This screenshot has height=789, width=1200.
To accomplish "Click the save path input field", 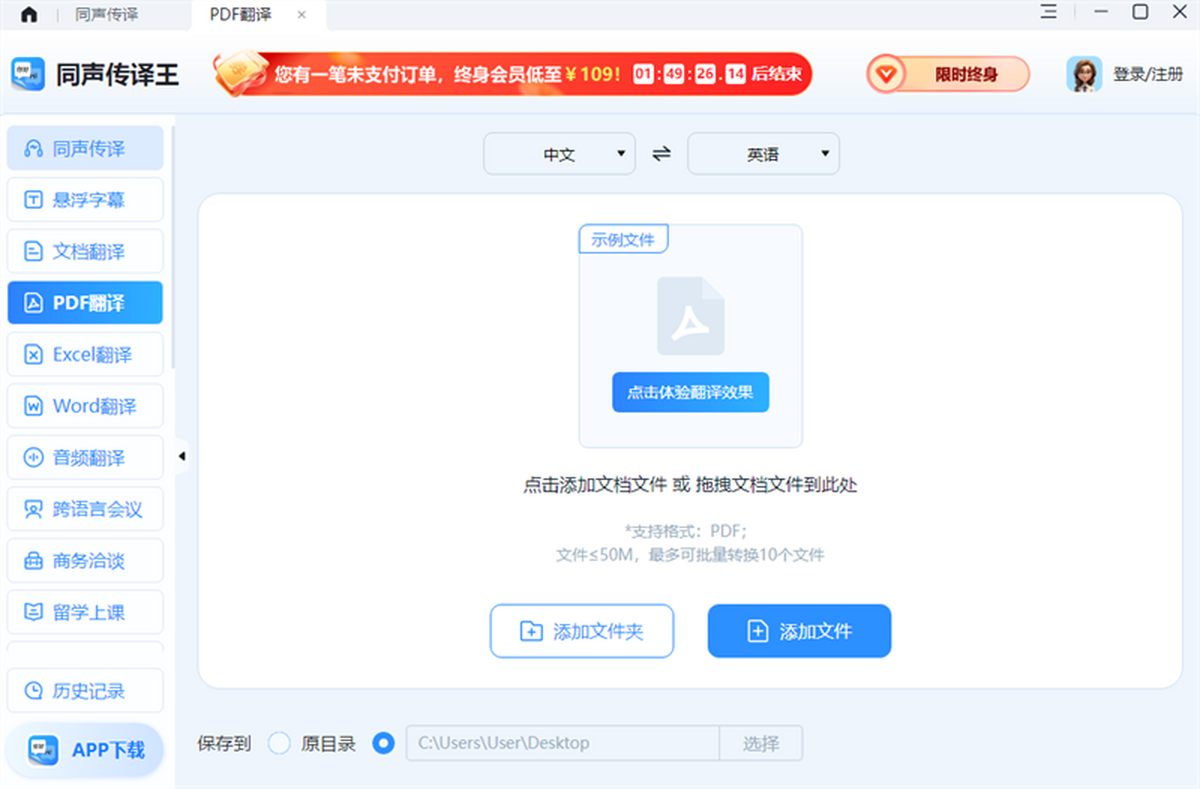I will [x=562, y=743].
